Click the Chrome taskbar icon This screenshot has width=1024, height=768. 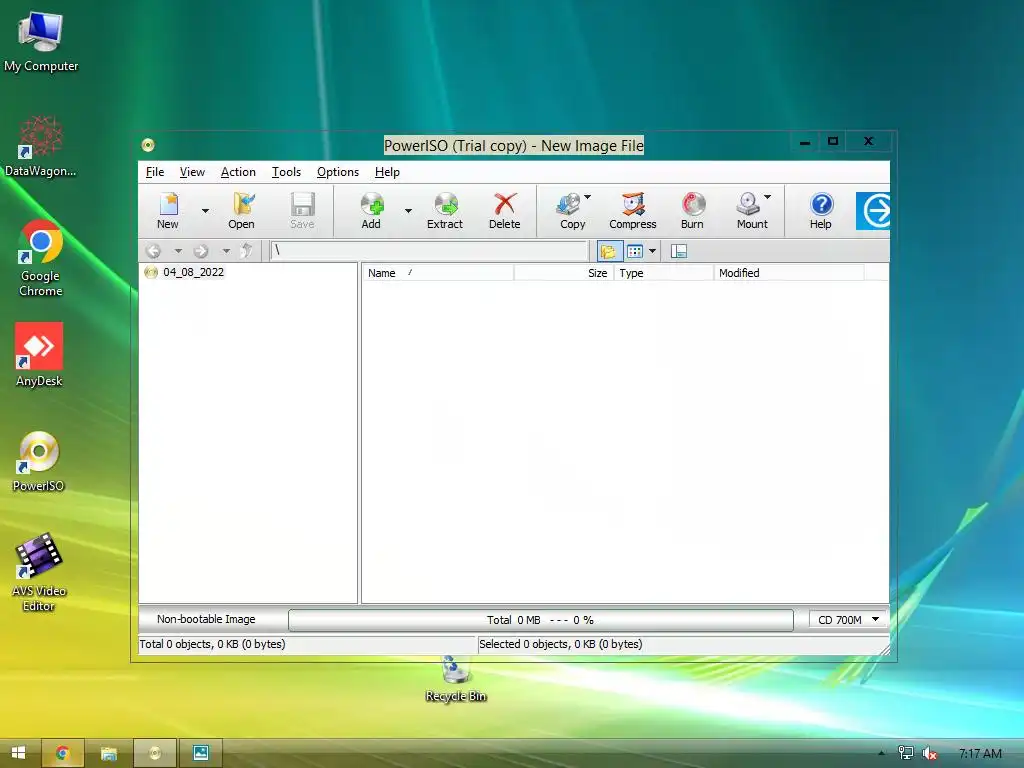tap(63, 753)
